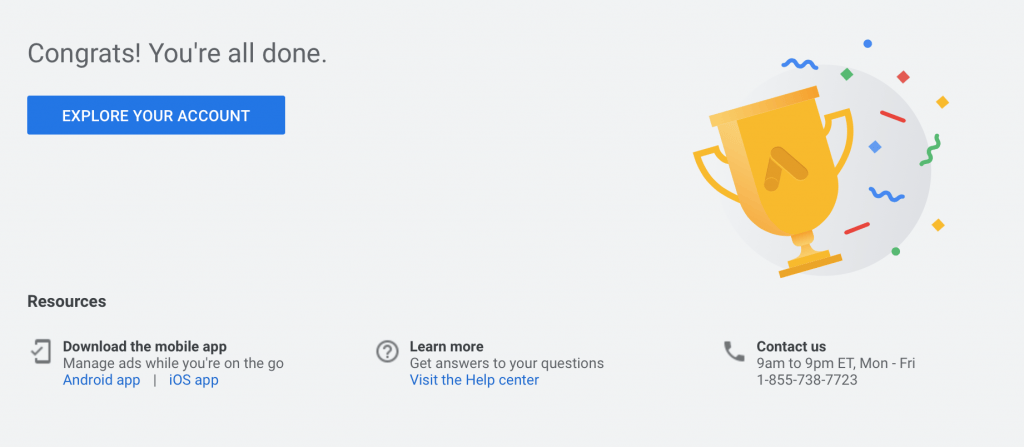Click the Manage ads while on the go text
The image size is (1024, 447).
pyautogui.click(x=173, y=363)
